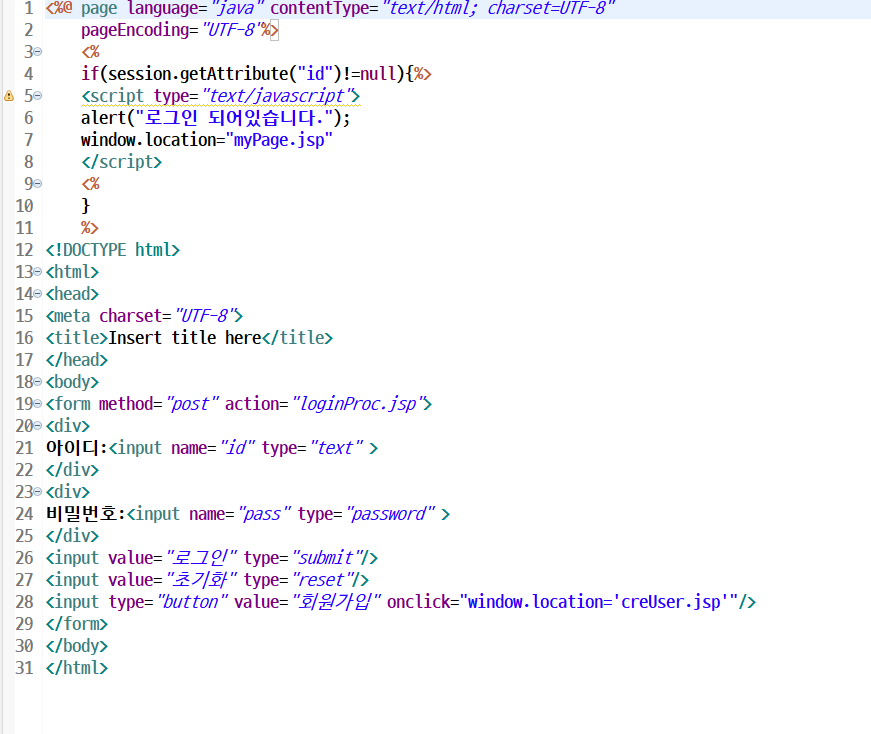This screenshot has height=734, width=871.
Task: Click line number 1 in the gutter
Action: click(28, 8)
